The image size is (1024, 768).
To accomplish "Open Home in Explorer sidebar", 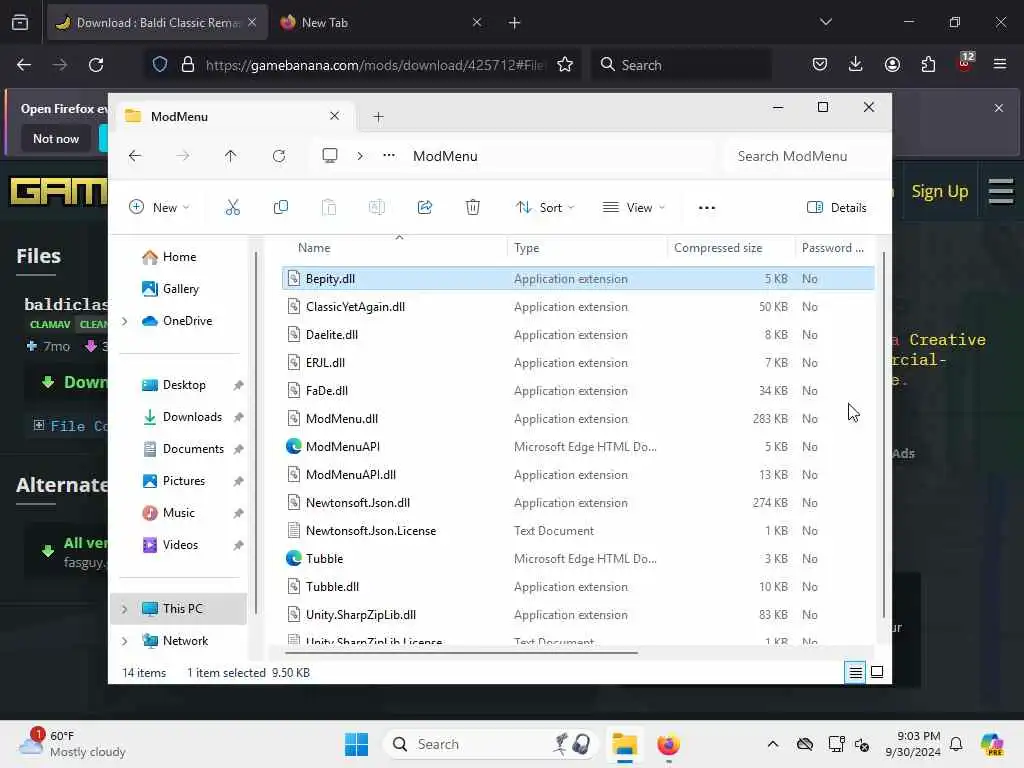I will coord(168,257).
